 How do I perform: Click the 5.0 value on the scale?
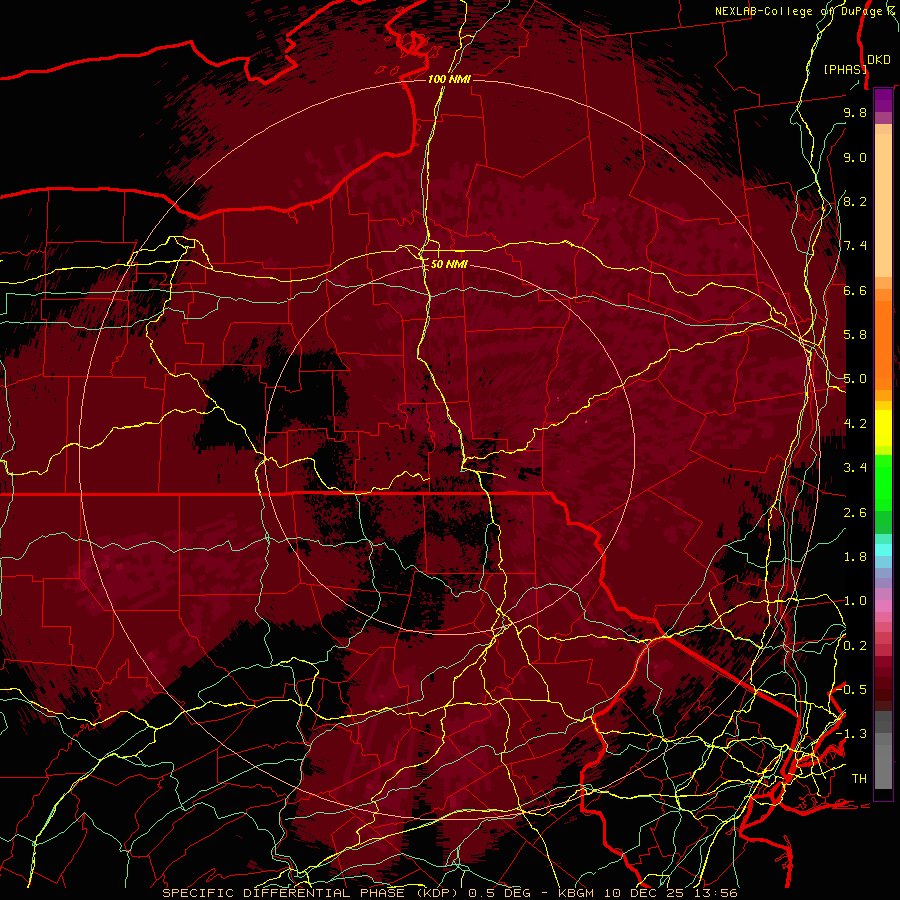click(855, 379)
